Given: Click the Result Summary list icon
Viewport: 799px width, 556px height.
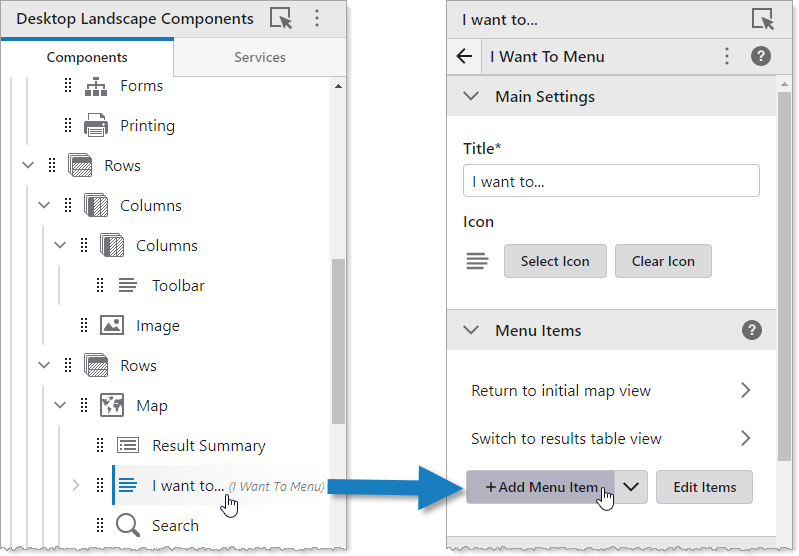Looking at the screenshot, I should [127, 445].
